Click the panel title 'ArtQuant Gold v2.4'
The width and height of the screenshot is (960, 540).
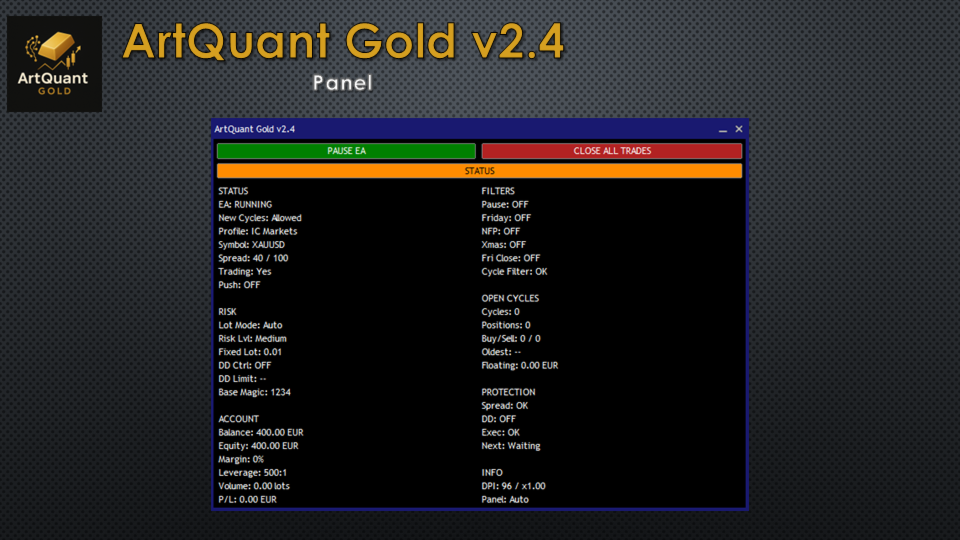click(255, 129)
